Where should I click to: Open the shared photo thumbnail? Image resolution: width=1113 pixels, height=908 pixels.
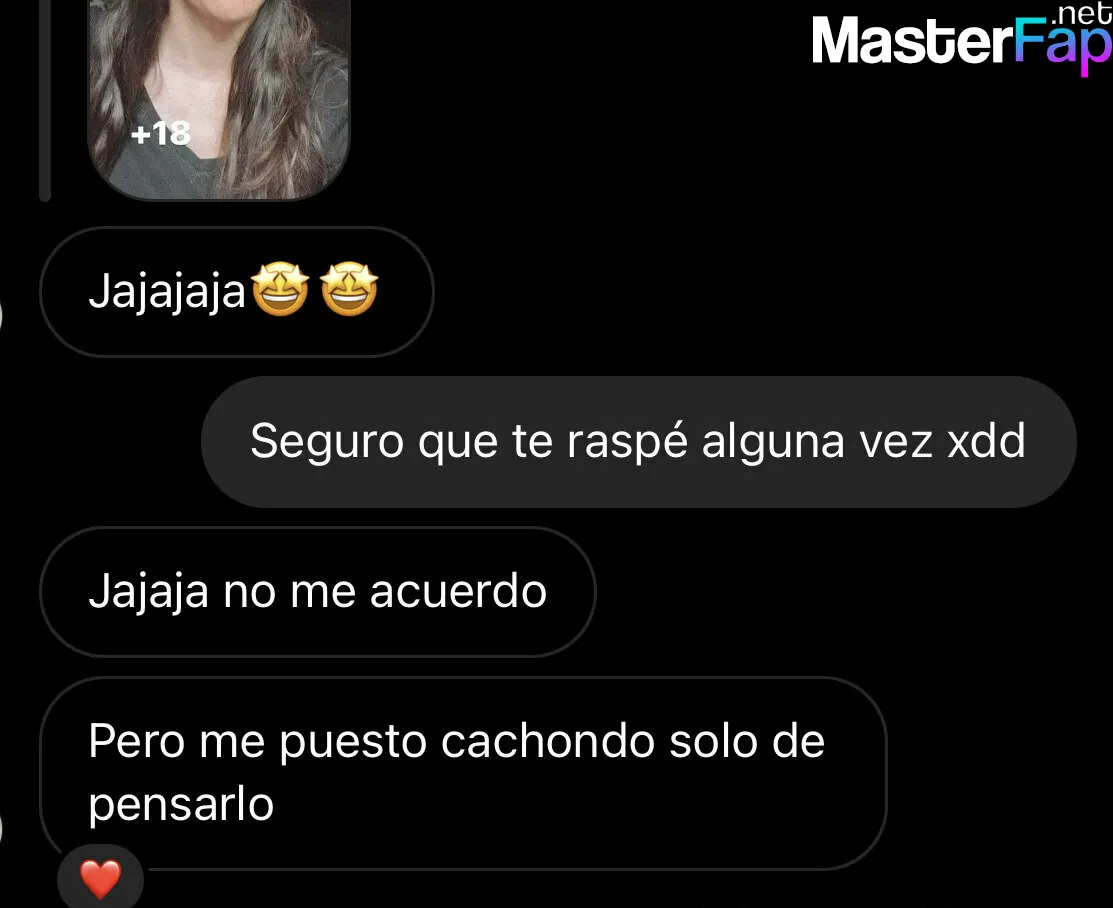(x=219, y=99)
